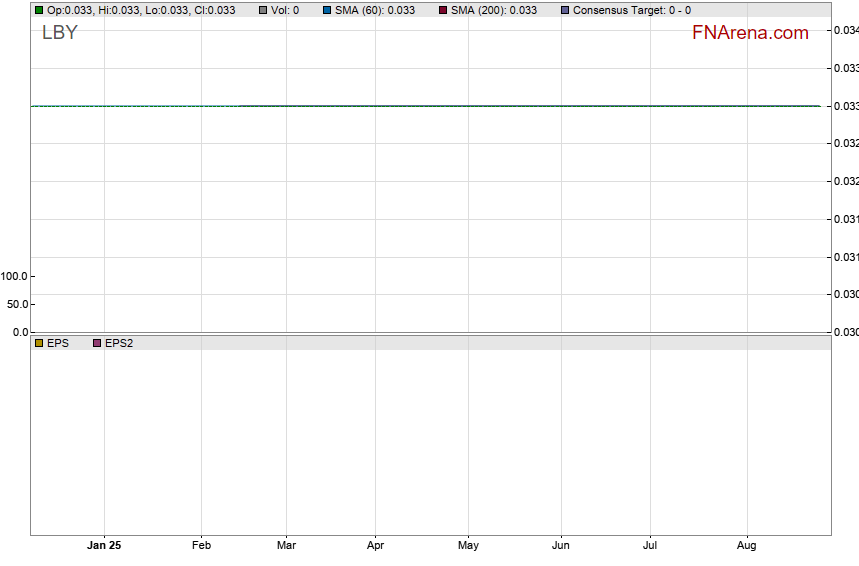Click the blue SMA (60) legend square
Screen dimensions: 859x566
(x=327, y=10)
